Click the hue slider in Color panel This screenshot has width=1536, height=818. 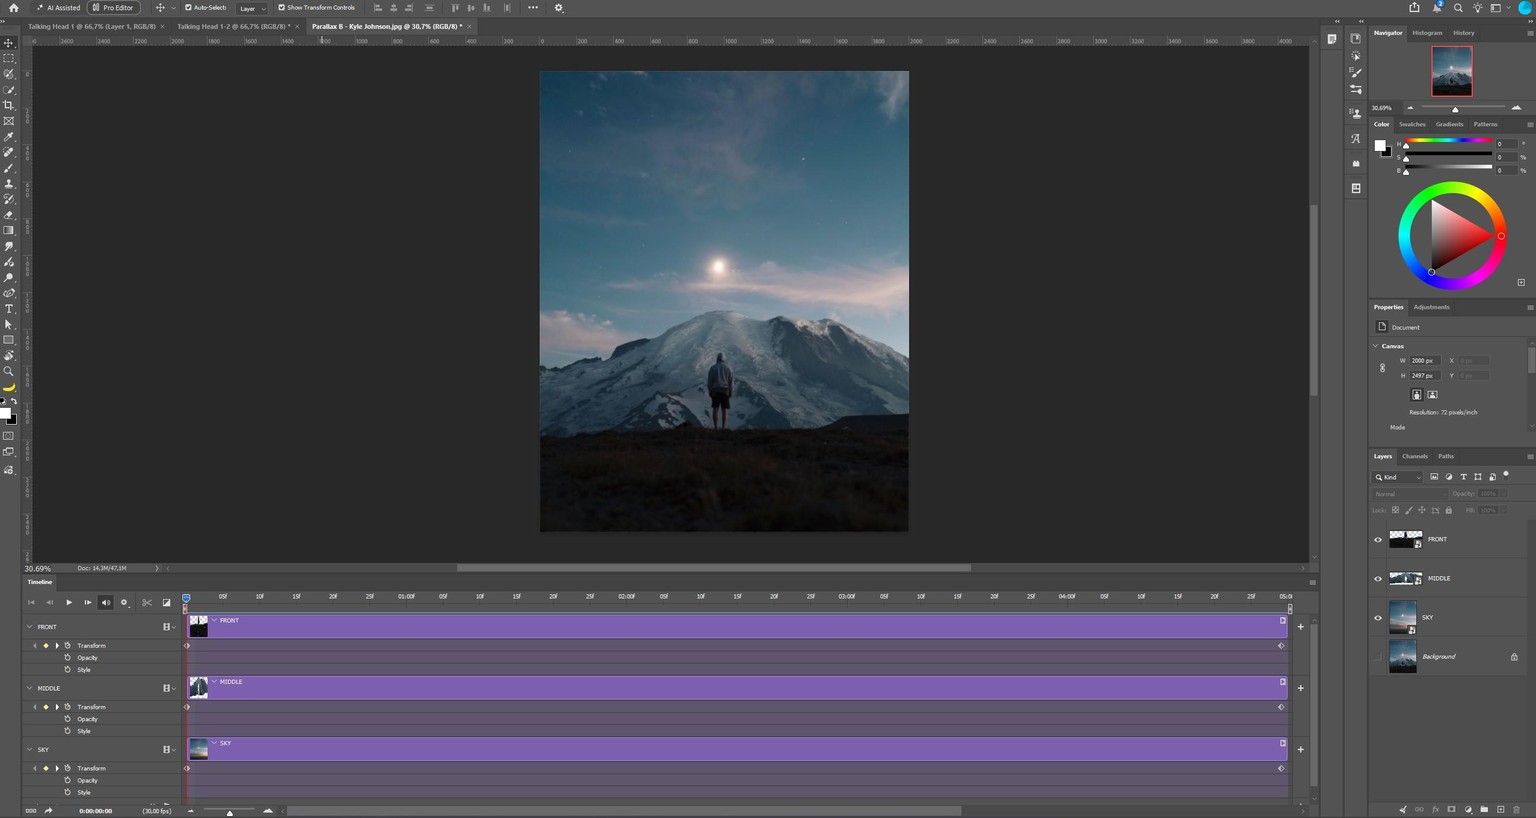point(1448,141)
